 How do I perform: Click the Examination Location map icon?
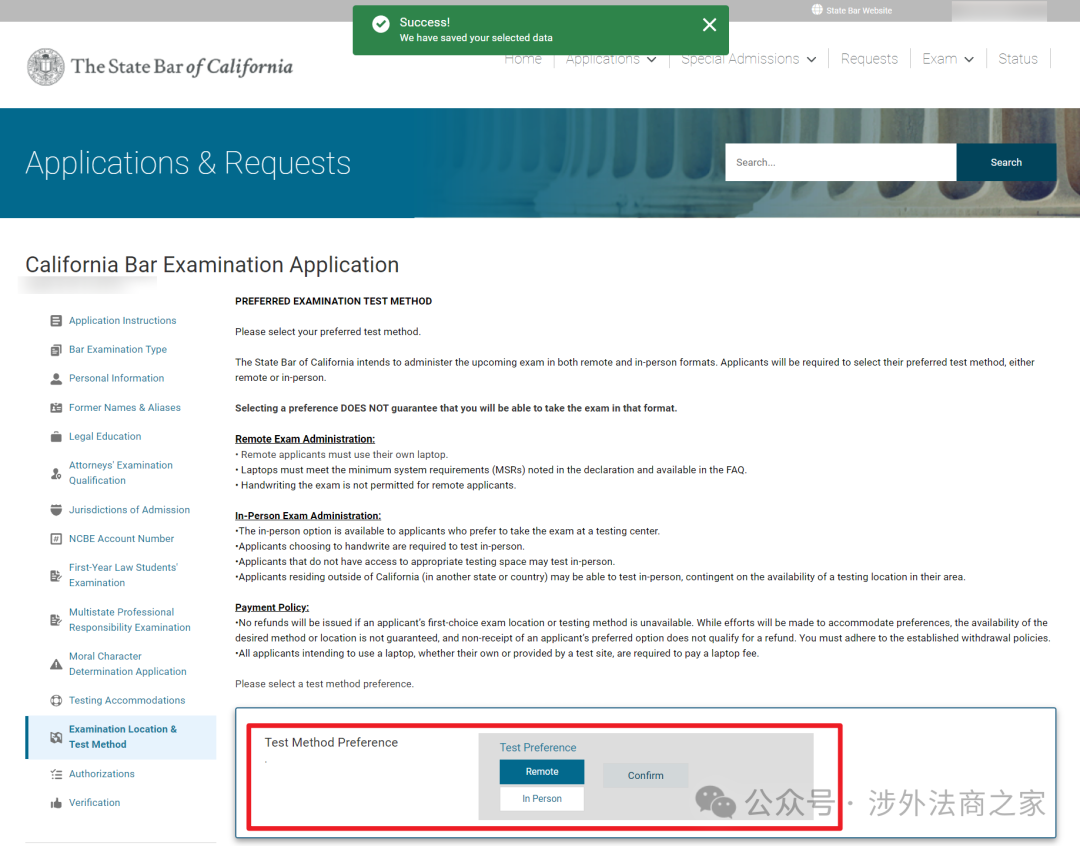click(56, 737)
